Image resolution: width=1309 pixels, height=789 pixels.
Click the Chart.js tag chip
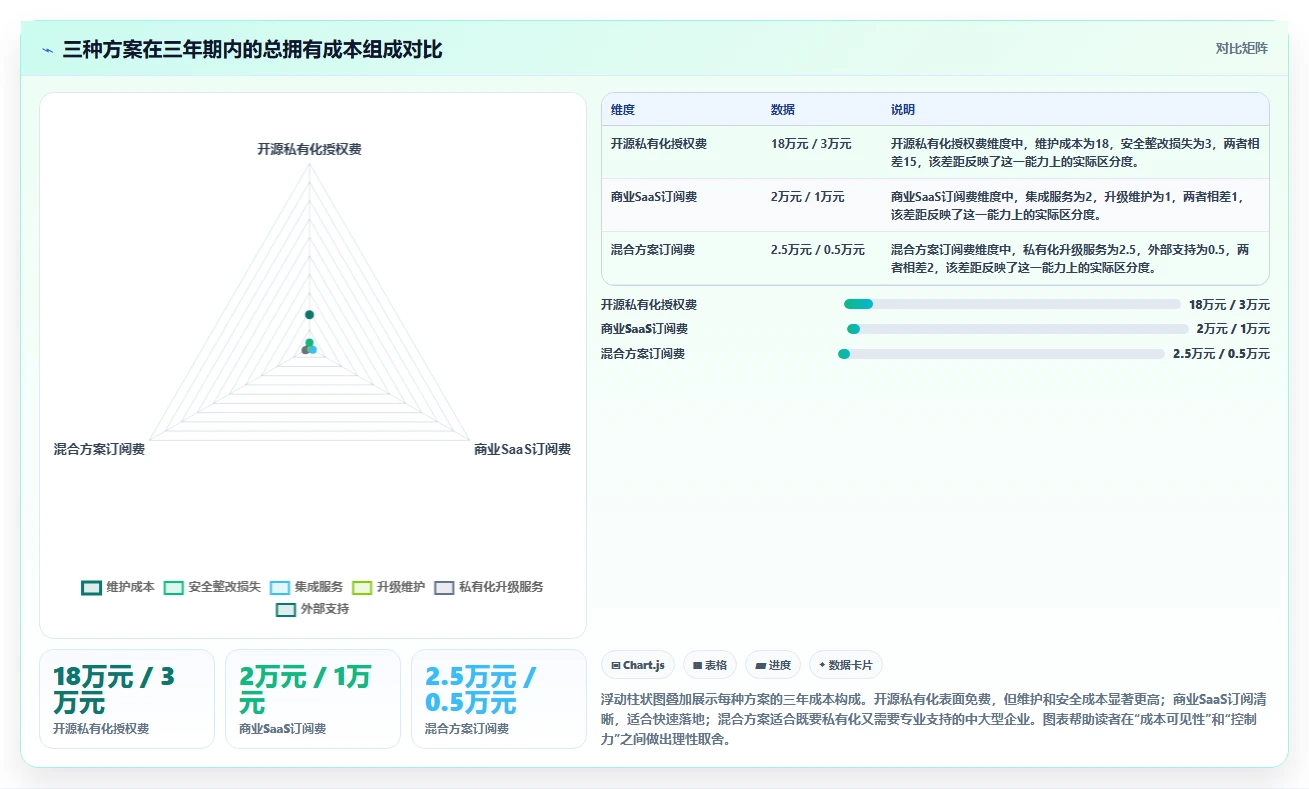tap(638, 665)
